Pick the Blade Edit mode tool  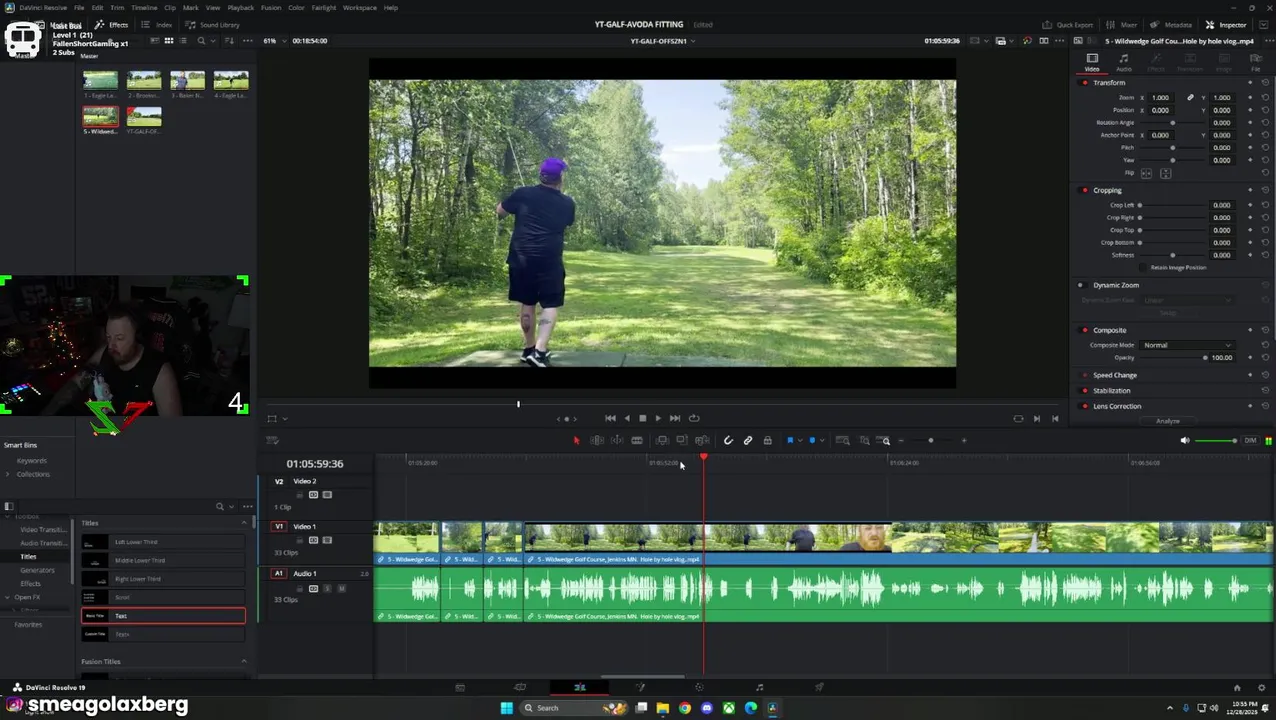(x=637, y=440)
